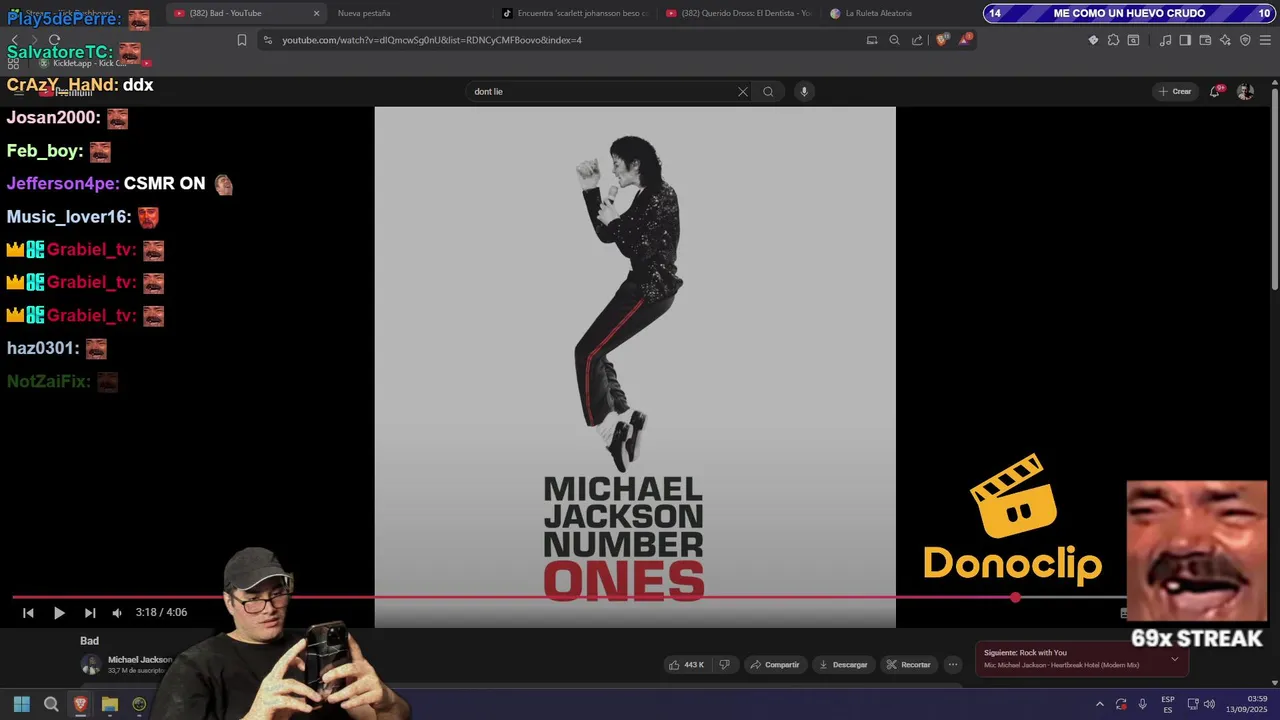Switch to 'La Ruleta Aleatoria' tab
This screenshot has height=720, width=1280.
870,13
